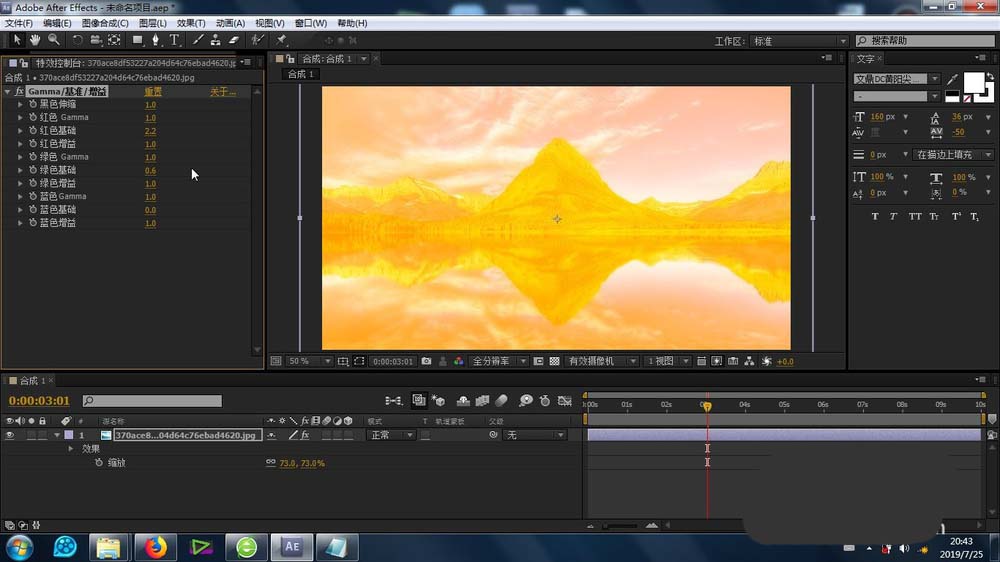
Task: Activate the Horizontal Type tool
Action: 174,40
